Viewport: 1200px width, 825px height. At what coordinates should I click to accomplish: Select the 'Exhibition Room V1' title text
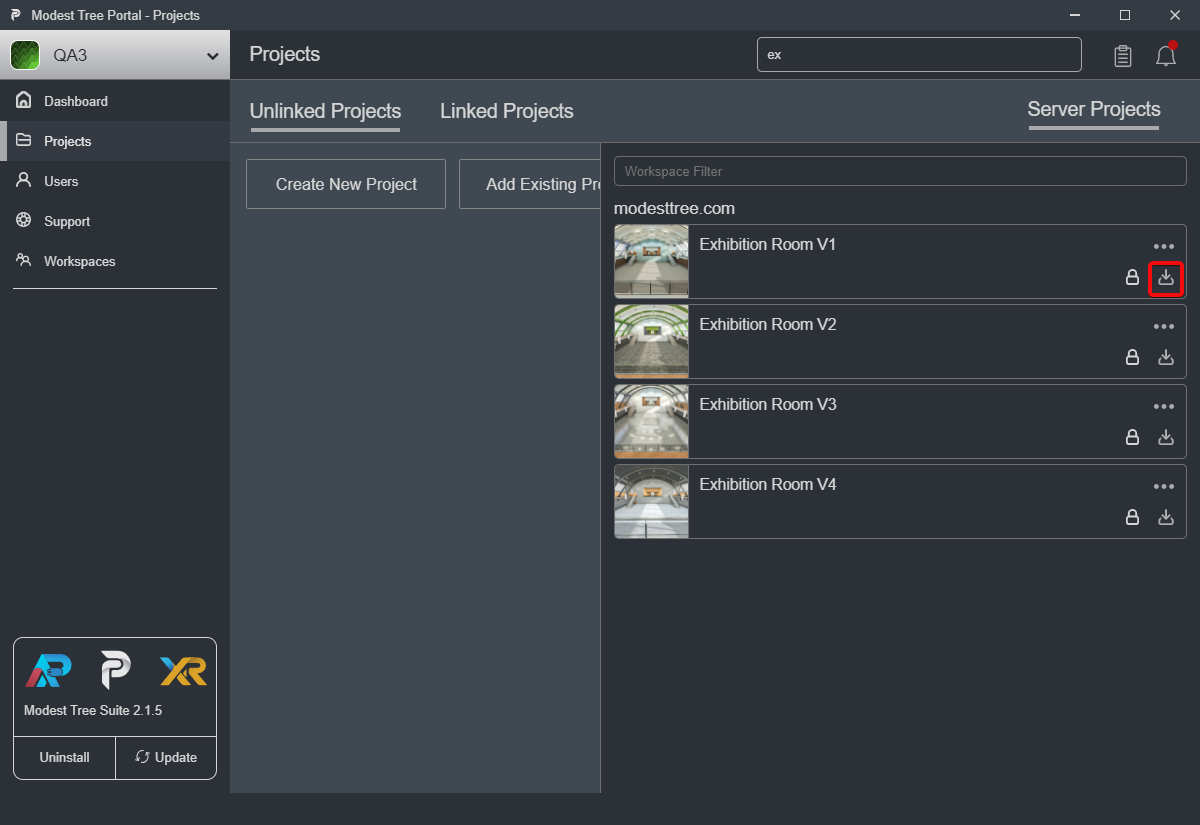(x=768, y=245)
